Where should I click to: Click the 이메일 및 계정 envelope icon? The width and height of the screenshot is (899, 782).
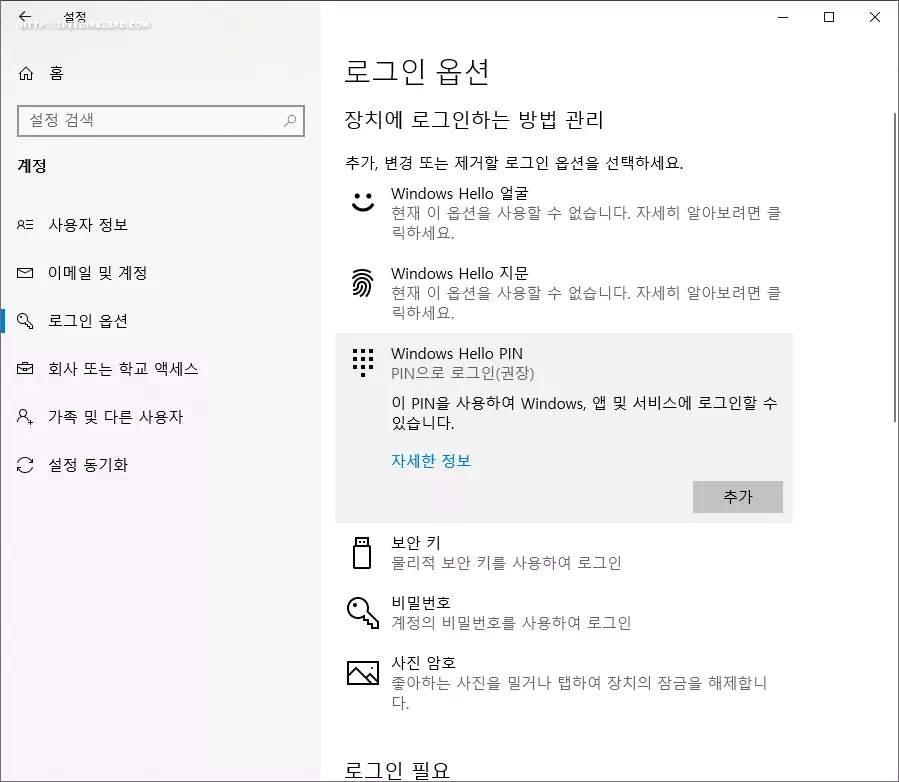pyautogui.click(x=25, y=273)
